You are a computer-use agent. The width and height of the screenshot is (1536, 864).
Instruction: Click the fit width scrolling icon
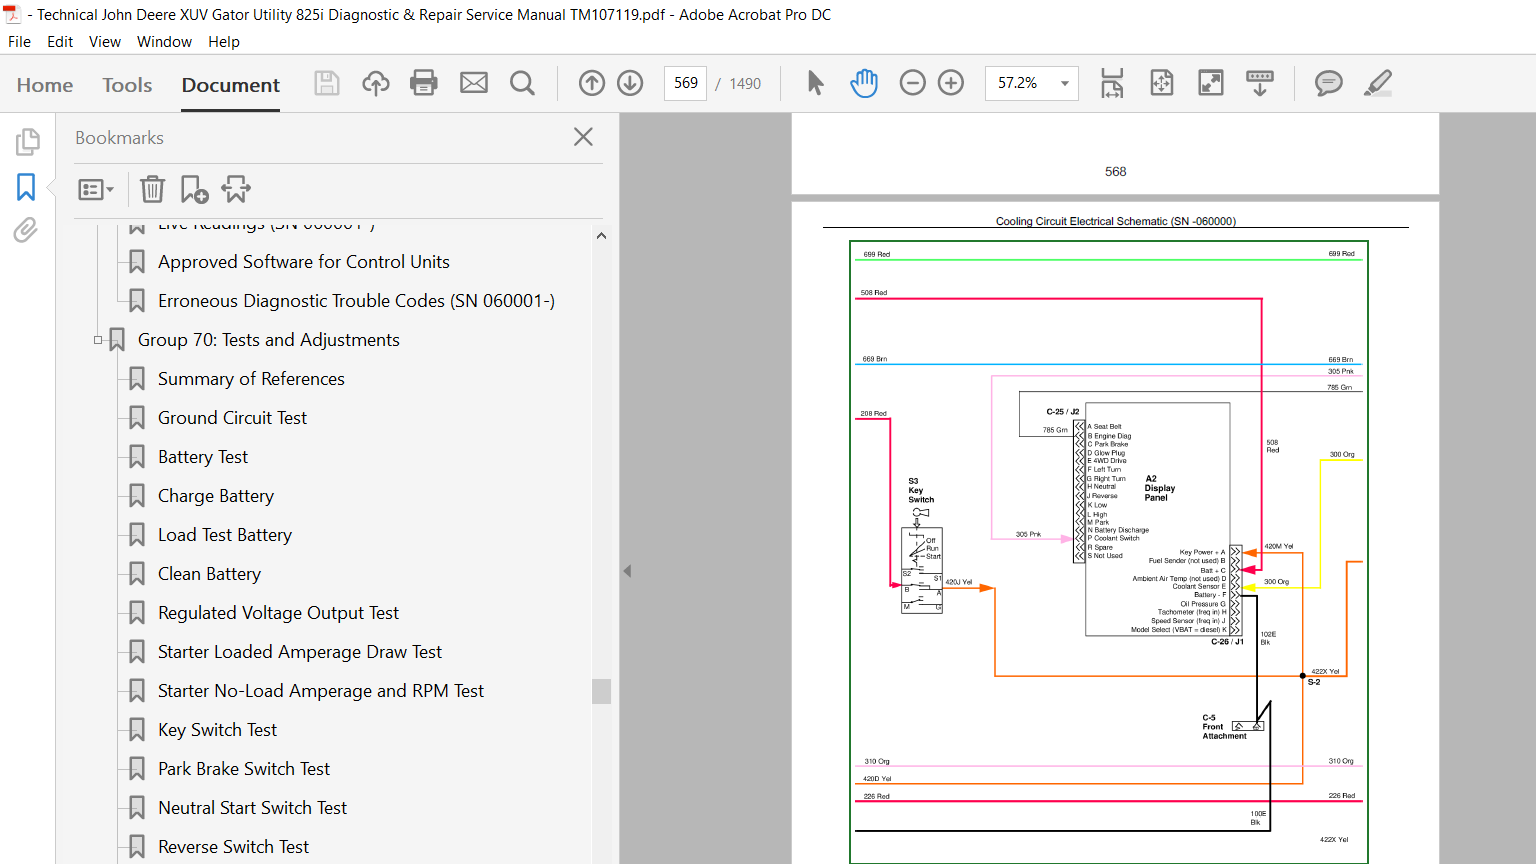coord(1112,83)
